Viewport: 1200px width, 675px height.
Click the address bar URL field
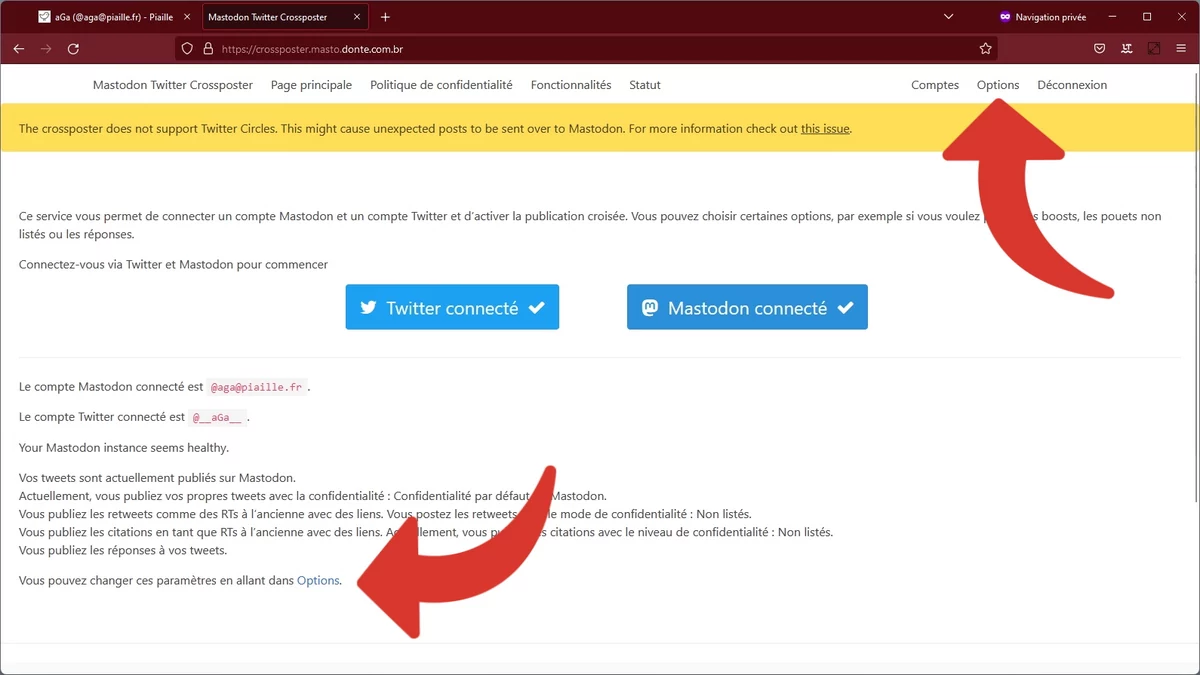pos(585,48)
